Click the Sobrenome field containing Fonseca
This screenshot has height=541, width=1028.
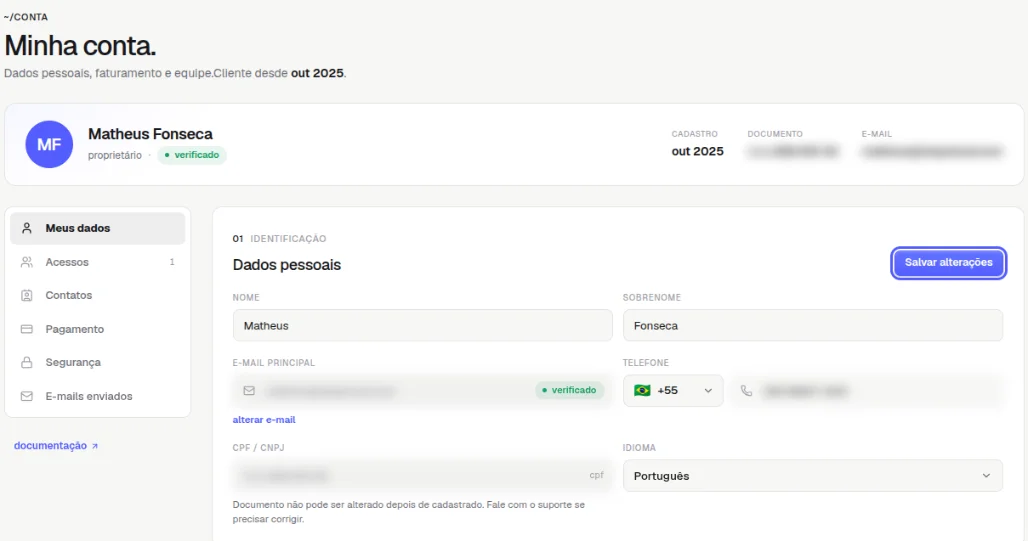[x=812, y=325]
